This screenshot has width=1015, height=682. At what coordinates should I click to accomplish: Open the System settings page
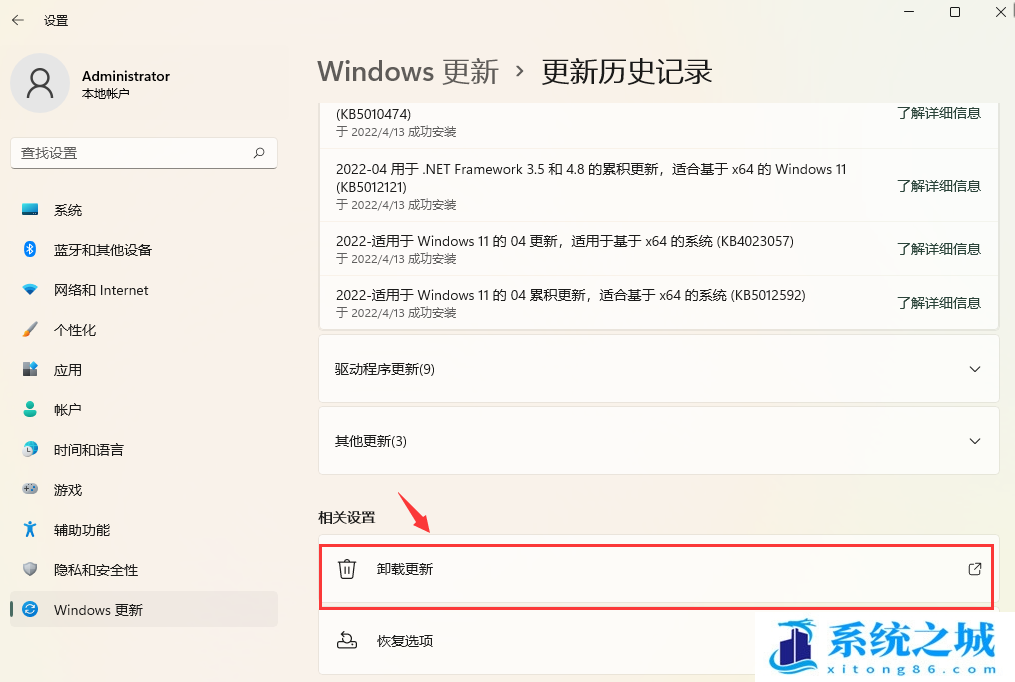click(x=68, y=210)
